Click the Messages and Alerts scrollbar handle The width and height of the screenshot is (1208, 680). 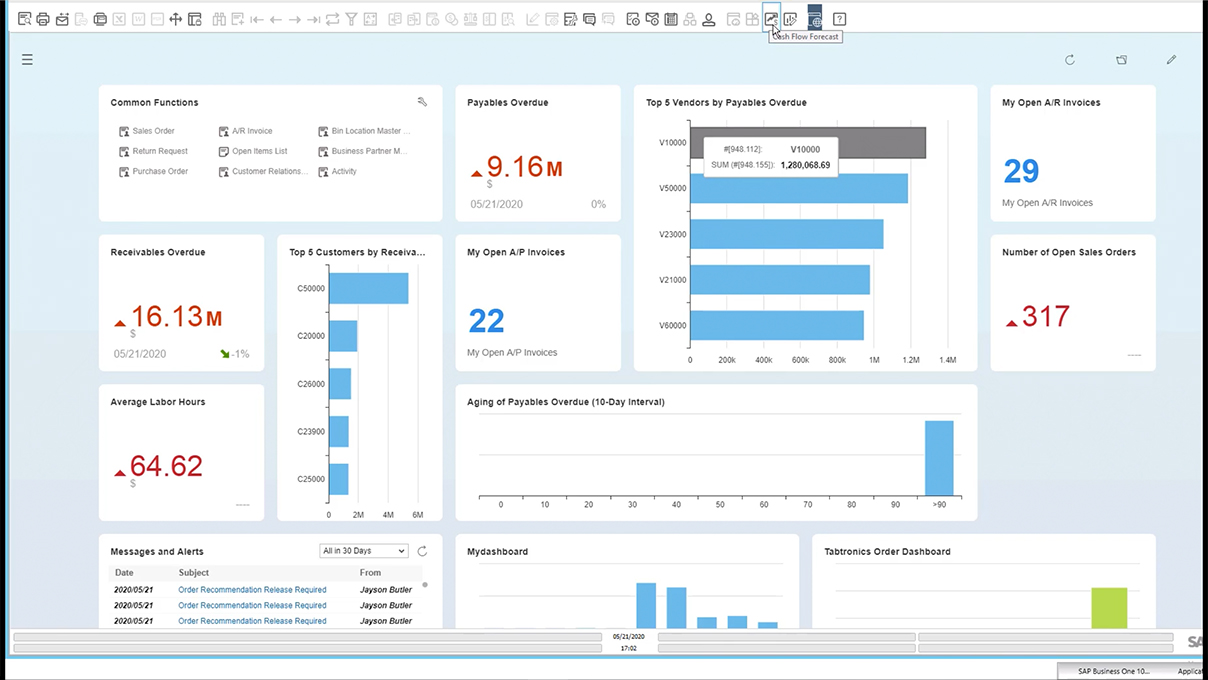pos(424,585)
